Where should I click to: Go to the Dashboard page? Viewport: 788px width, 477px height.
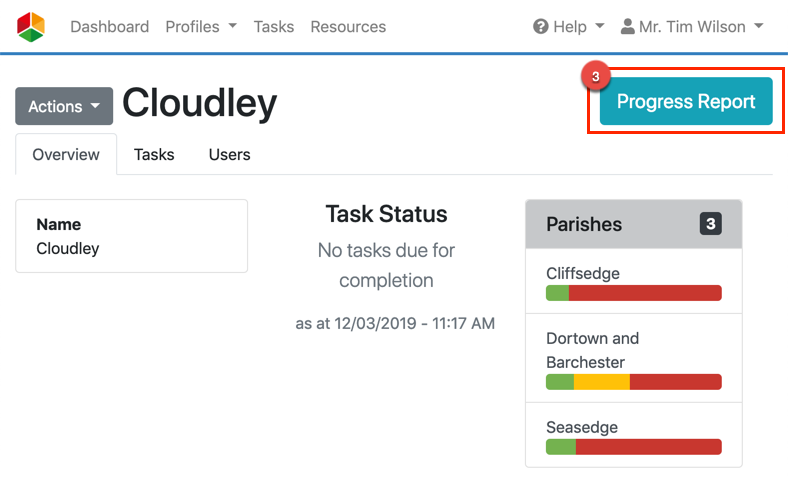tap(109, 27)
